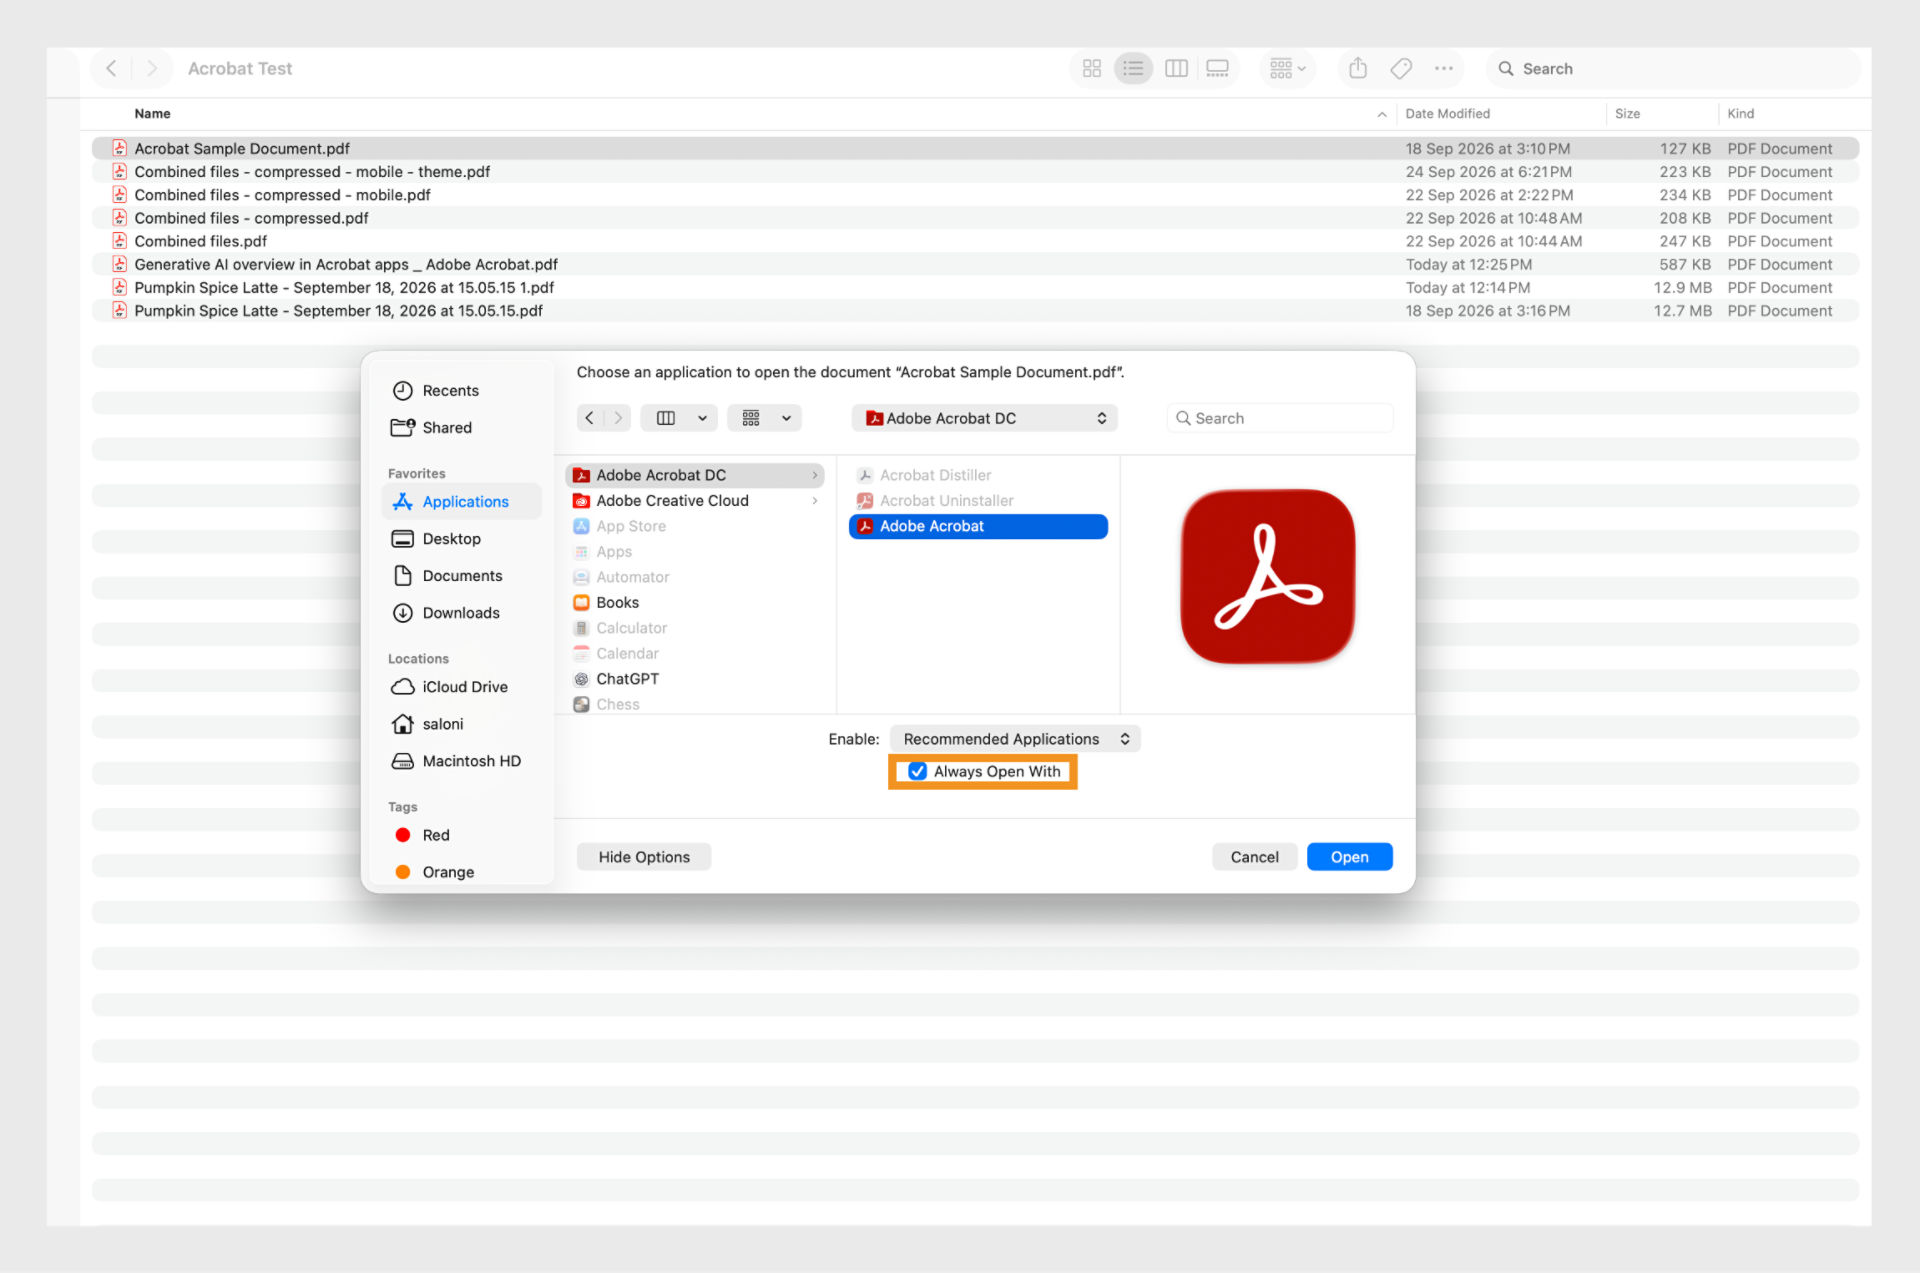The image size is (1920, 1273).
Task: Open Finder group-by options
Action: pyautogui.click(x=1288, y=68)
